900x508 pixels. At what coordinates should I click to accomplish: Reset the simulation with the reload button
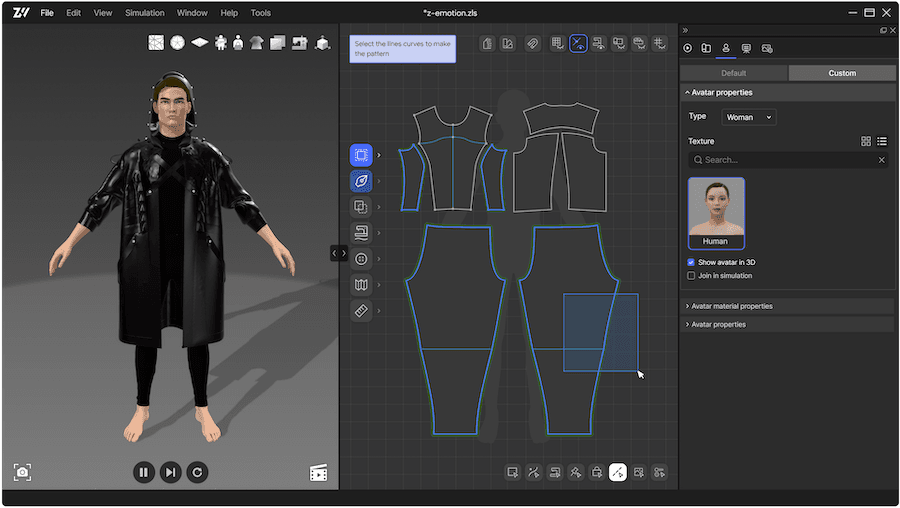coord(197,472)
